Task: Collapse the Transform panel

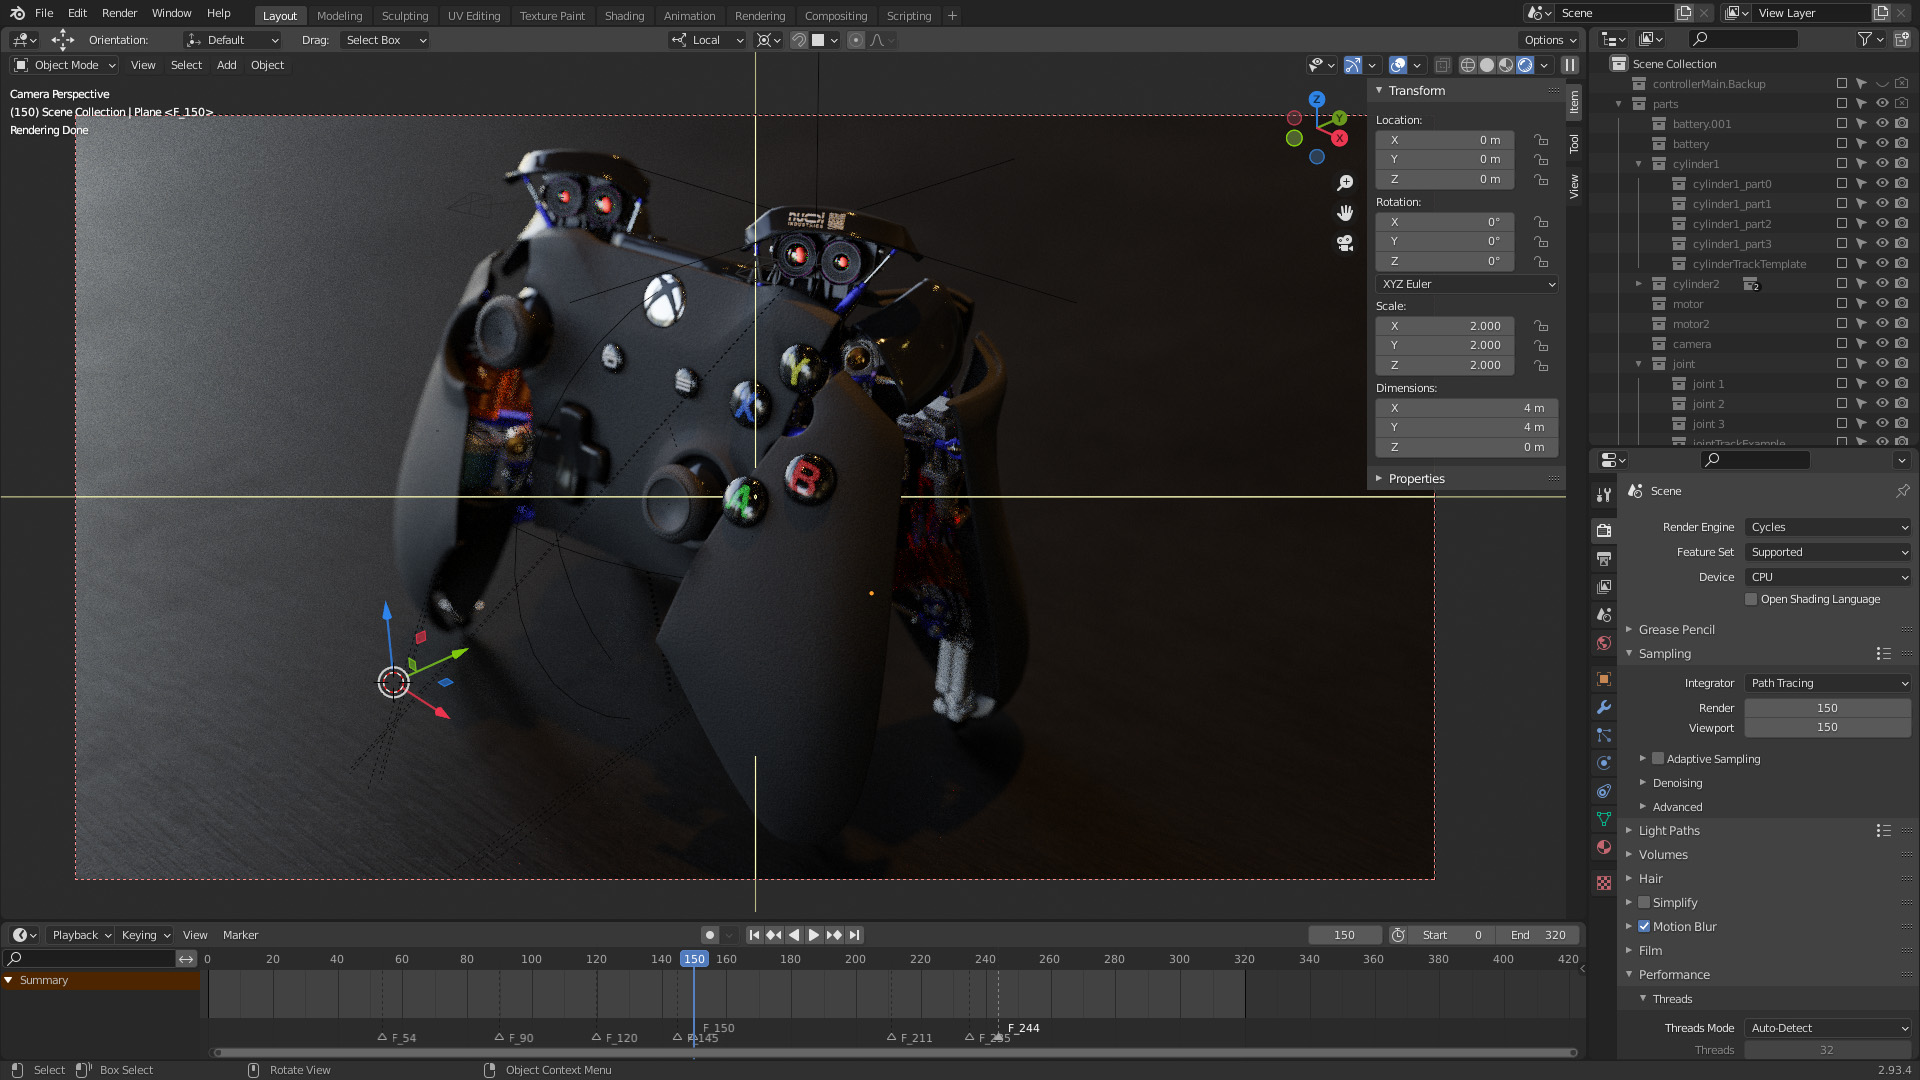Action: click(x=1416, y=90)
